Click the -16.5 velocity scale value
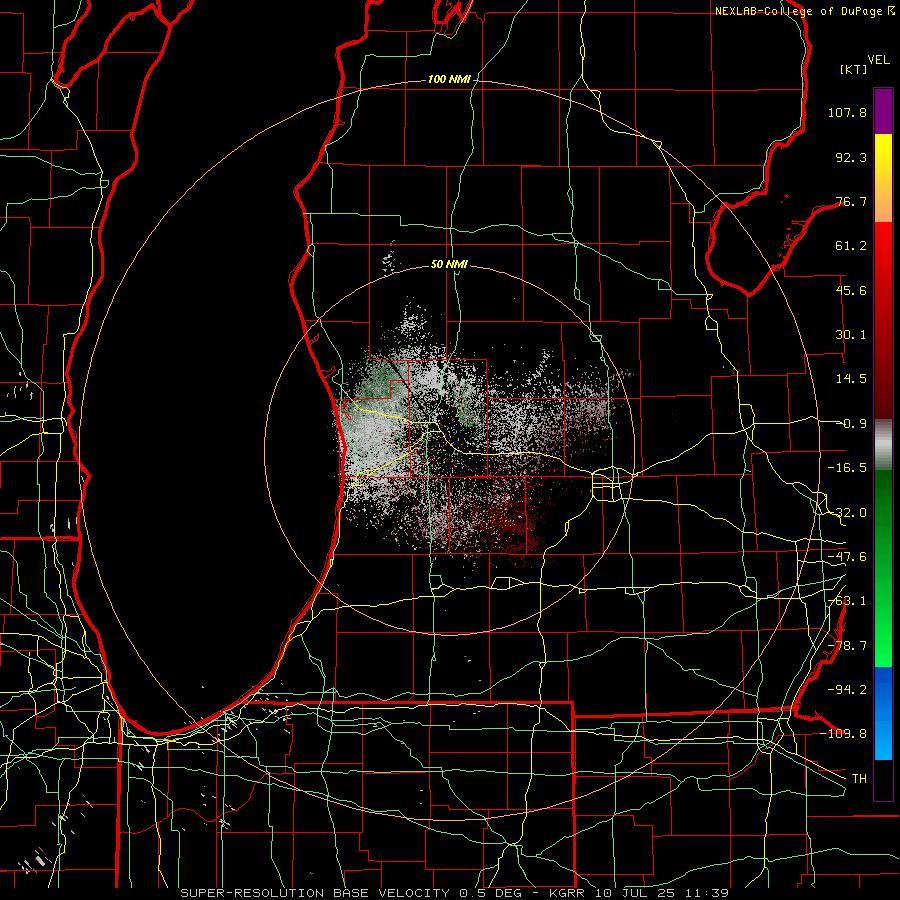This screenshot has width=900, height=900. tap(847, 468)
